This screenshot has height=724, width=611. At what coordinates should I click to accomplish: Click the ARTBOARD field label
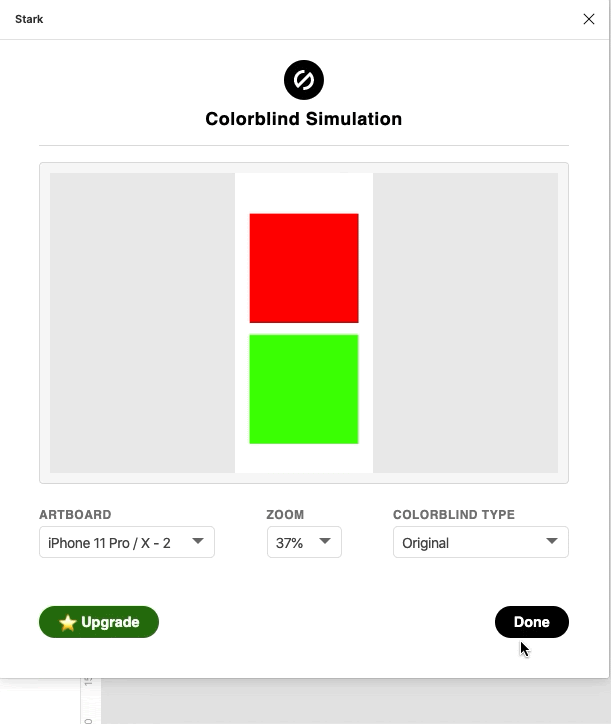(75, 515)
